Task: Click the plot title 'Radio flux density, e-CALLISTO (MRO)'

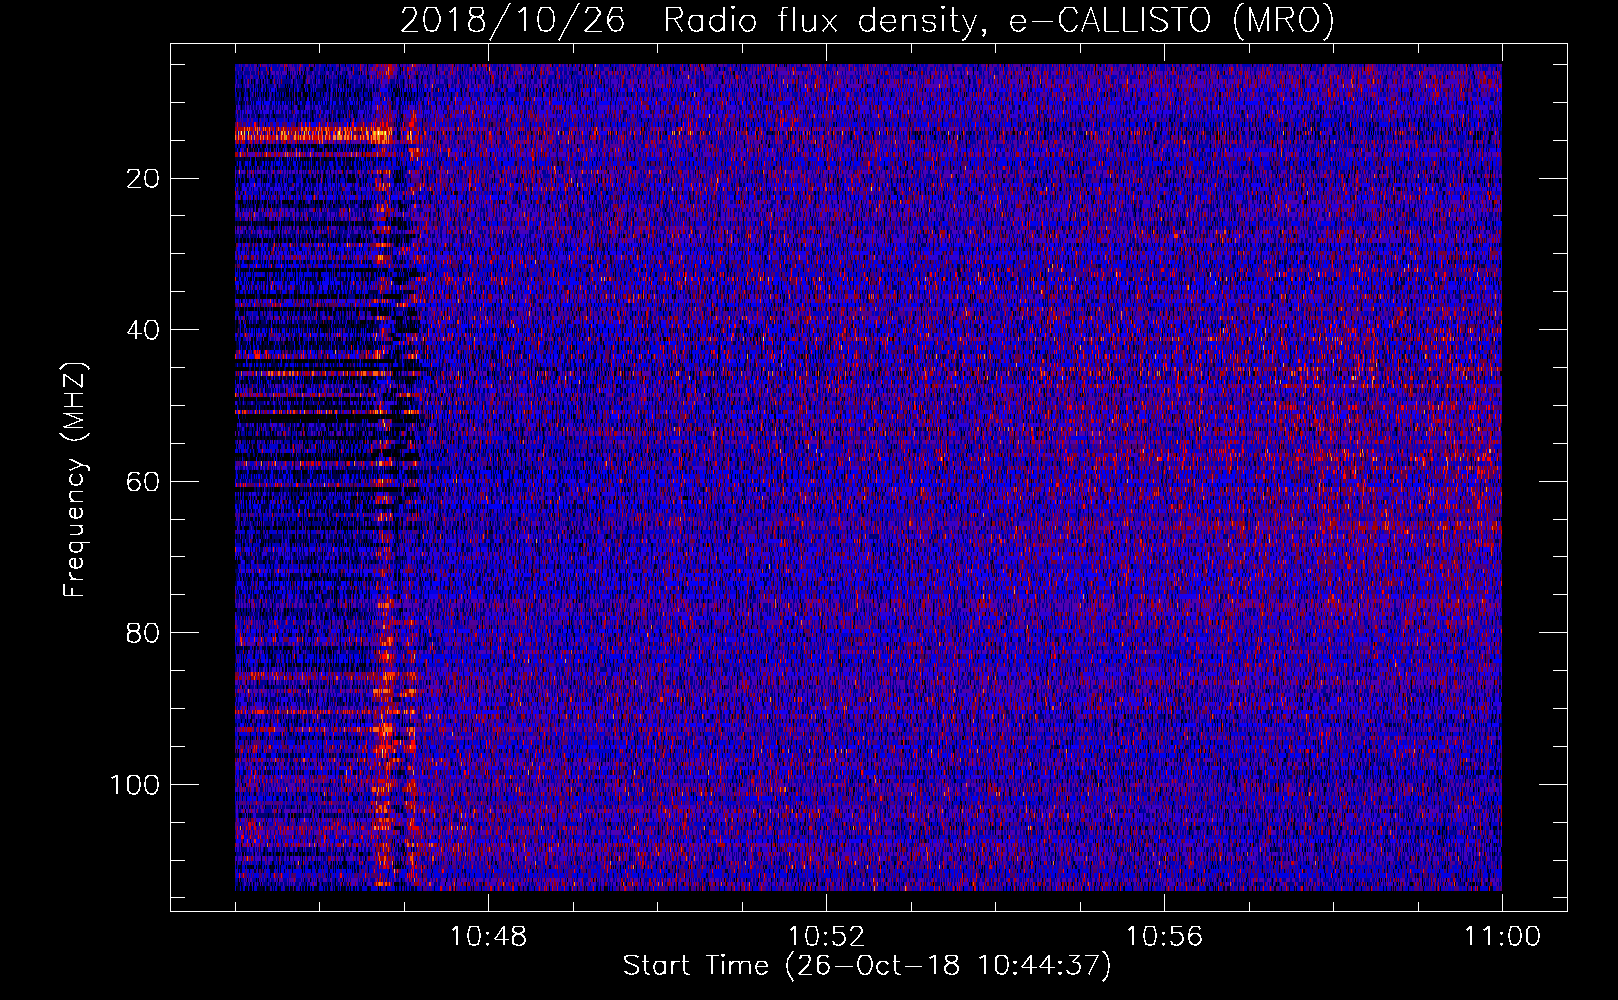Action: point(999,20)
